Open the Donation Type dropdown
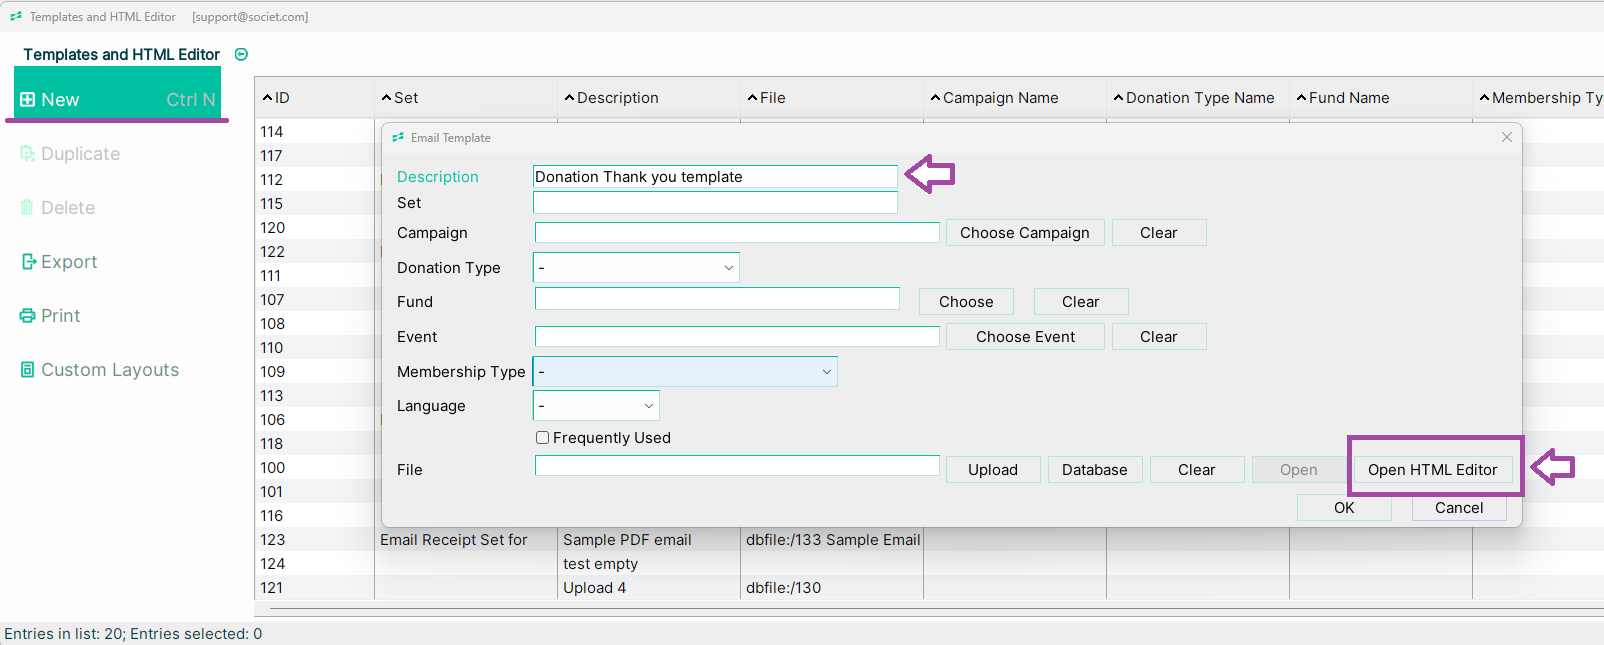The width and height of the screenshot is (1604, 645). point(636,268)
